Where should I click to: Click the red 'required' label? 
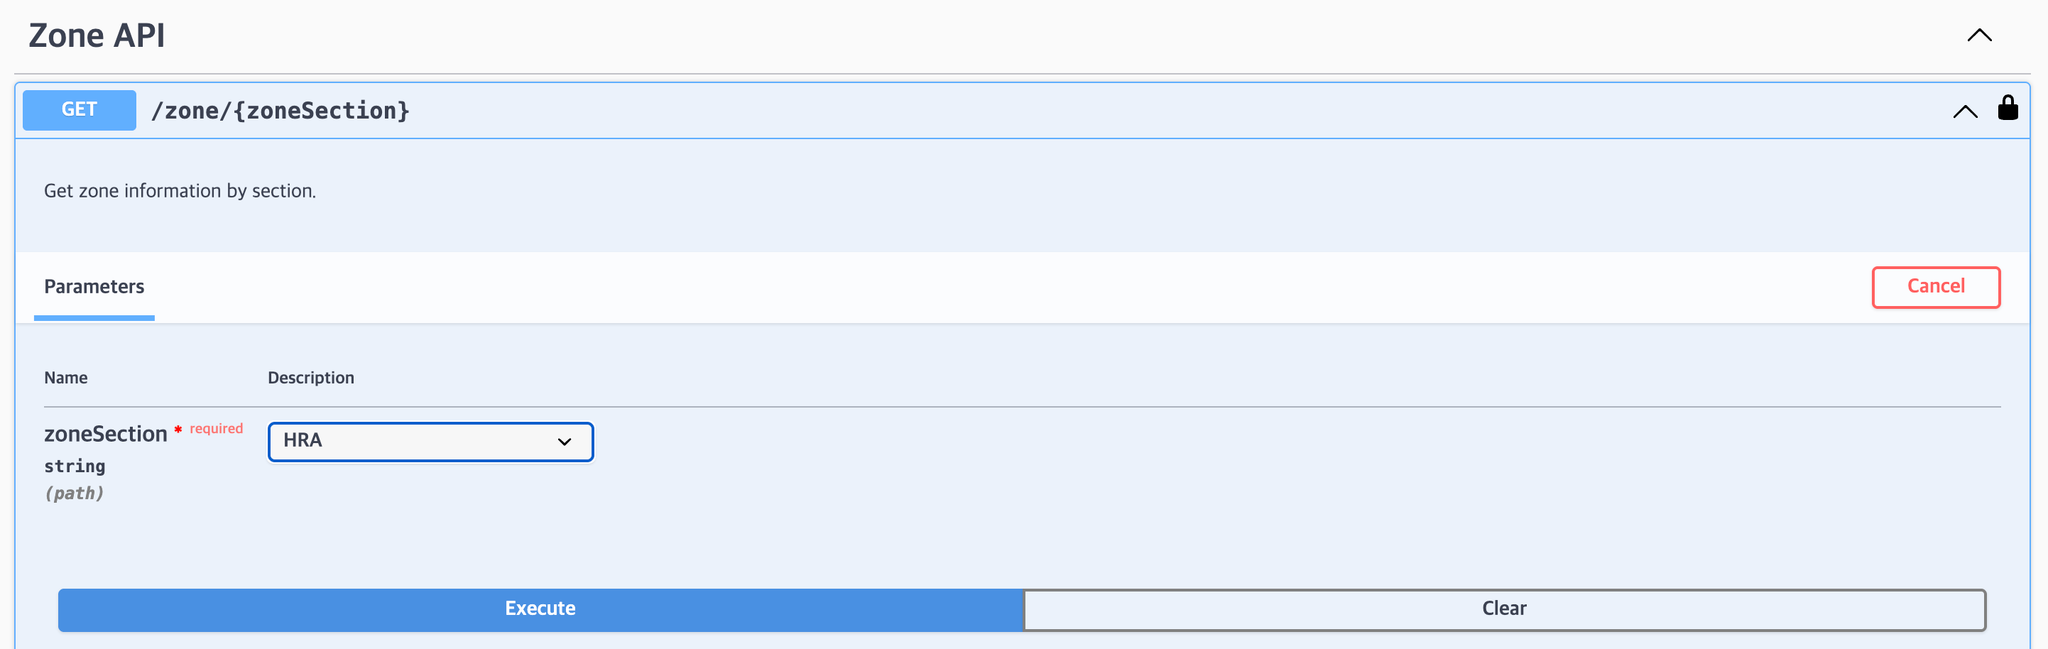216,429
